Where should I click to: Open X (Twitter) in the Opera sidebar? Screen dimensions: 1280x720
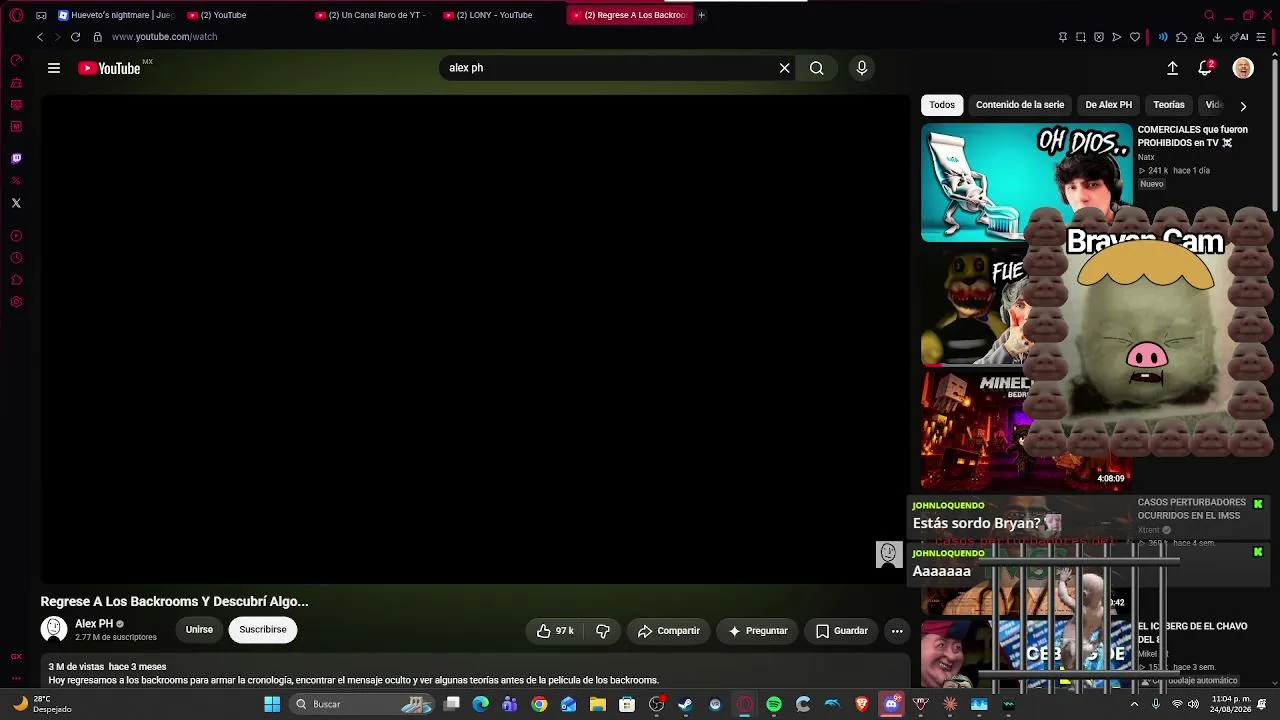(x=16, y=203)
